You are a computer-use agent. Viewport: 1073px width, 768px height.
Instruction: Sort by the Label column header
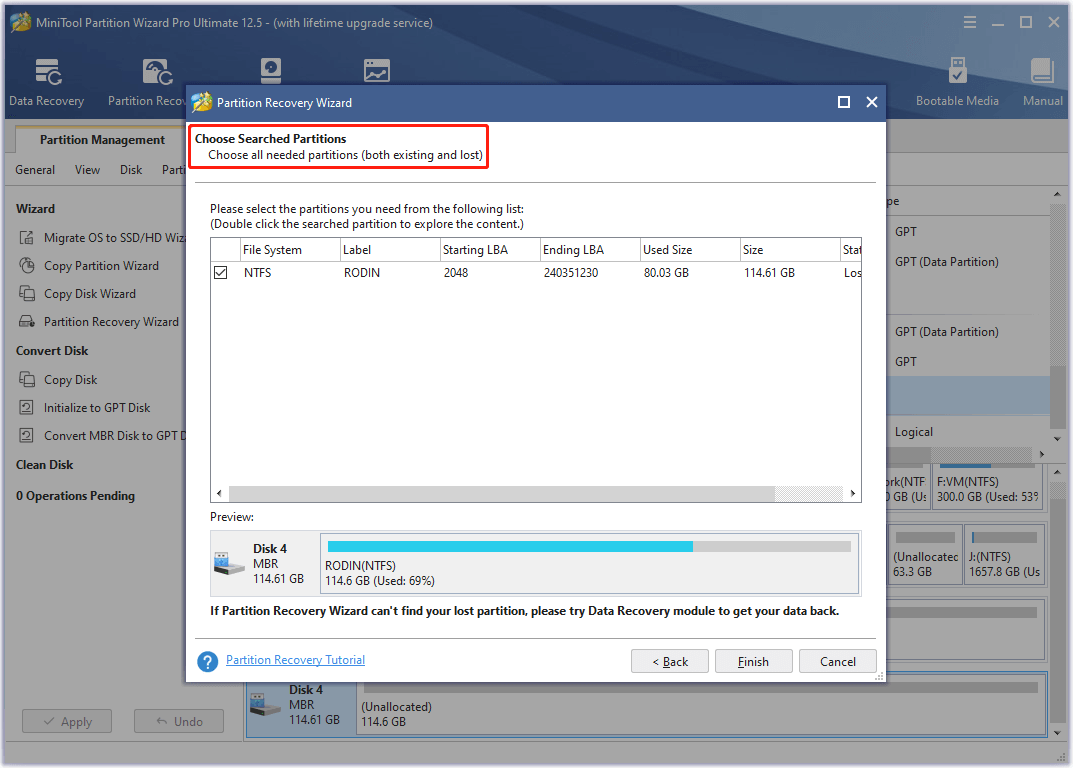pos(390,250)
